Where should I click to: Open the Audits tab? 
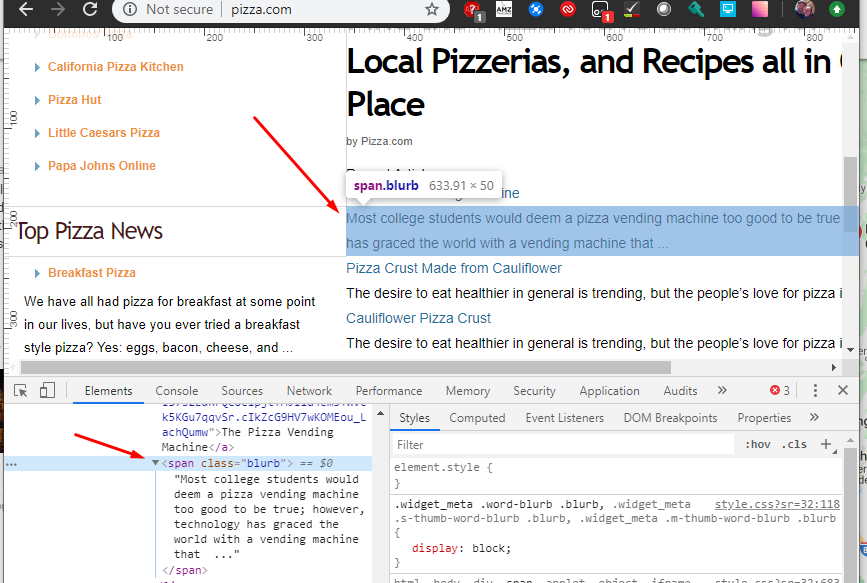point(680,391)
